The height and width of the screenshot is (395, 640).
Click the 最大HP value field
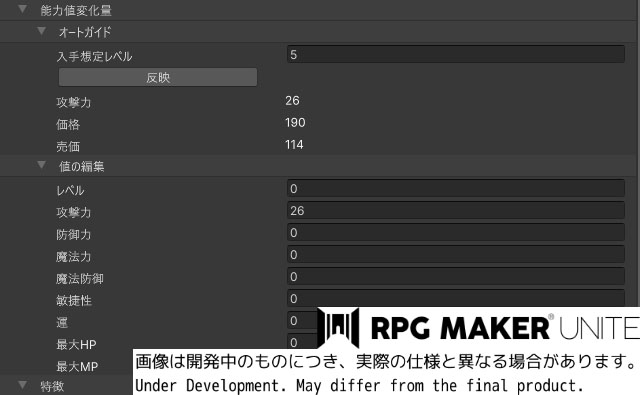coord(302,342)
